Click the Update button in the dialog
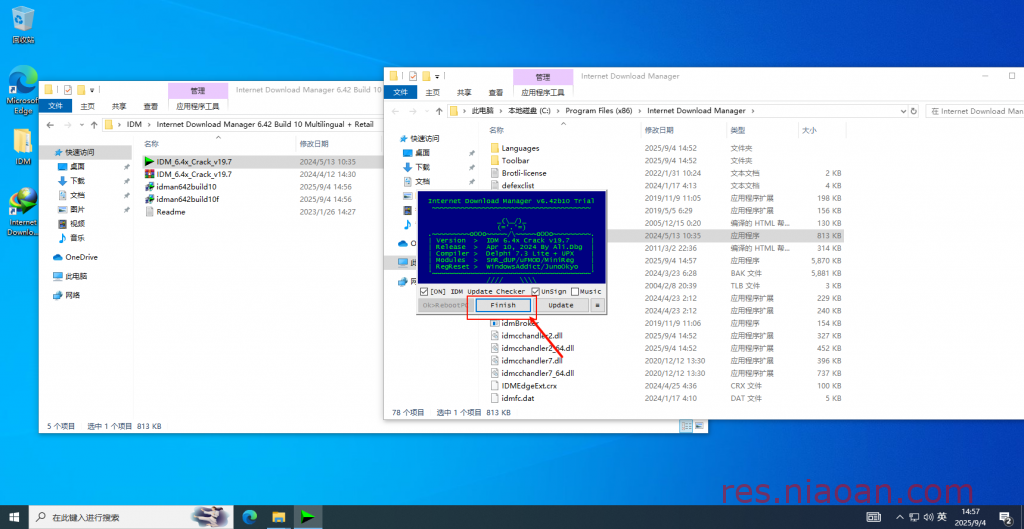Image resolution: width=1024 pixels, height=529 pixels. point(561,306)
